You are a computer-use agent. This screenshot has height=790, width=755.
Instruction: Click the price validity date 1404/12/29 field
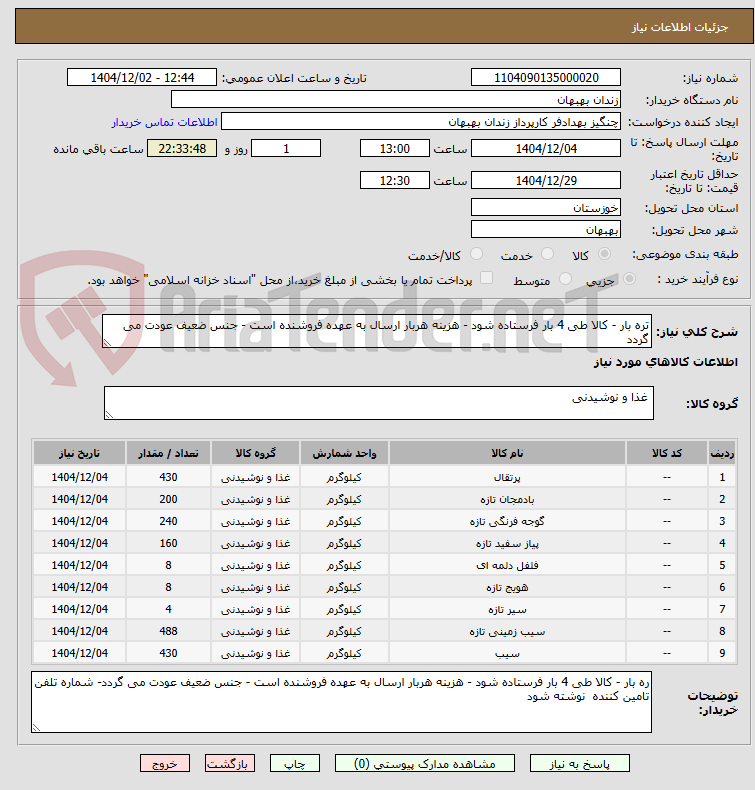(545, 180)
